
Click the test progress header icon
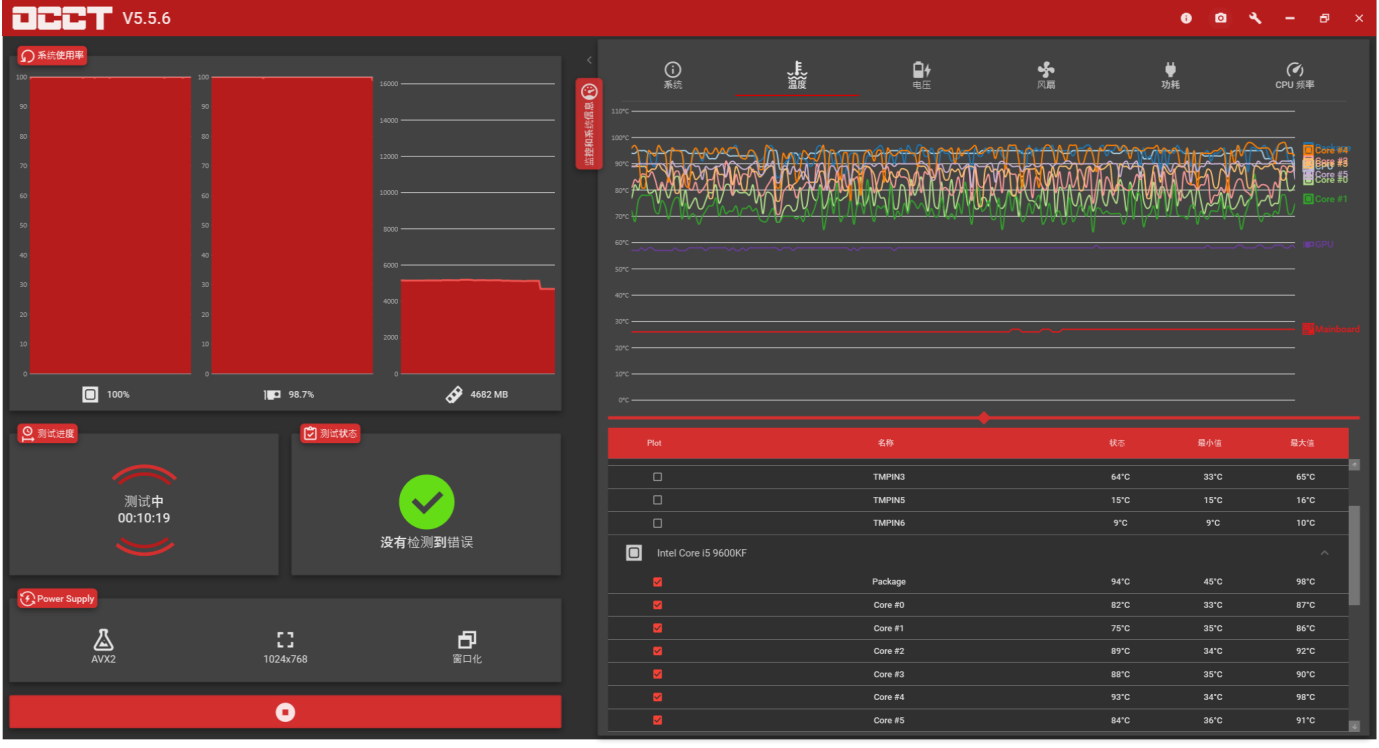tap(27, 433)
